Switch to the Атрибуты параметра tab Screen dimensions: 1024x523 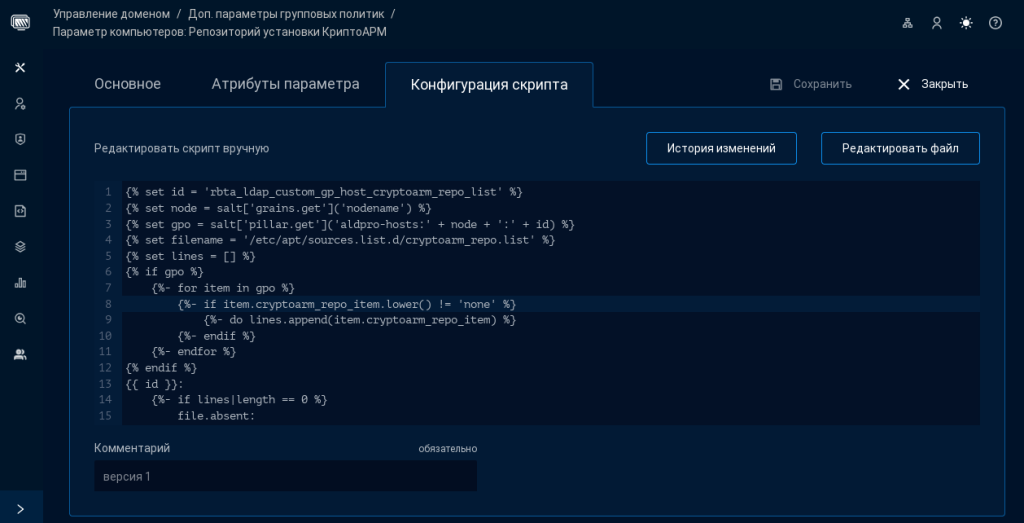pyautogui.click(x=285, y=84)
